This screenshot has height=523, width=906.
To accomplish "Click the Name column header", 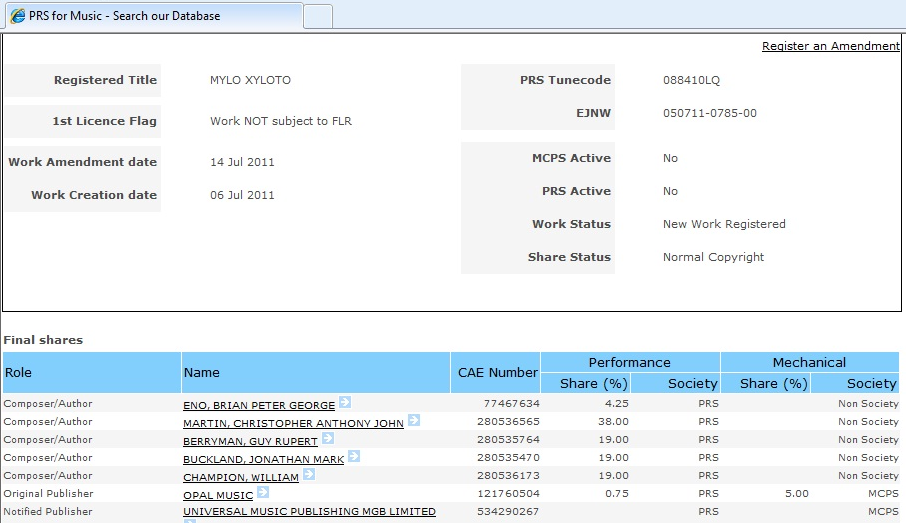I will click(x=315, y=372).
